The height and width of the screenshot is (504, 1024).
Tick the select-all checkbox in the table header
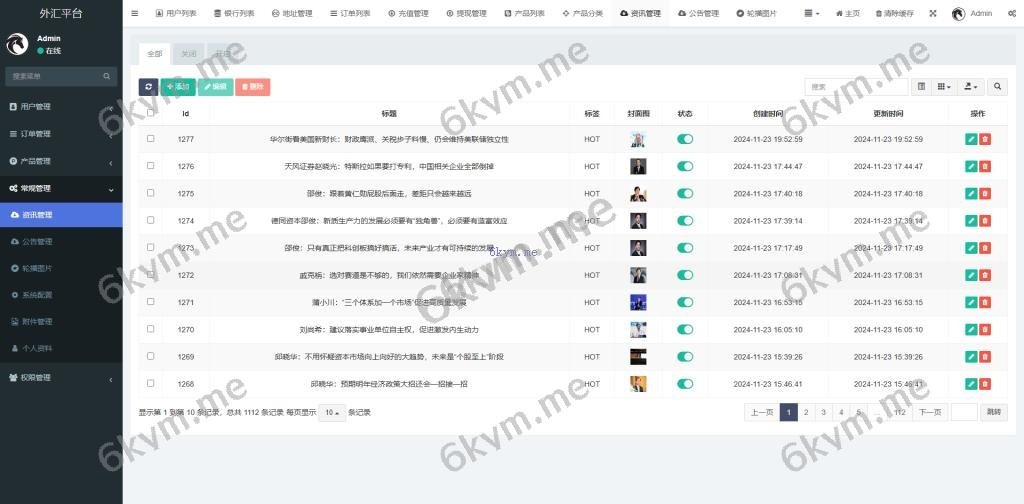click(x=151, y=113)
